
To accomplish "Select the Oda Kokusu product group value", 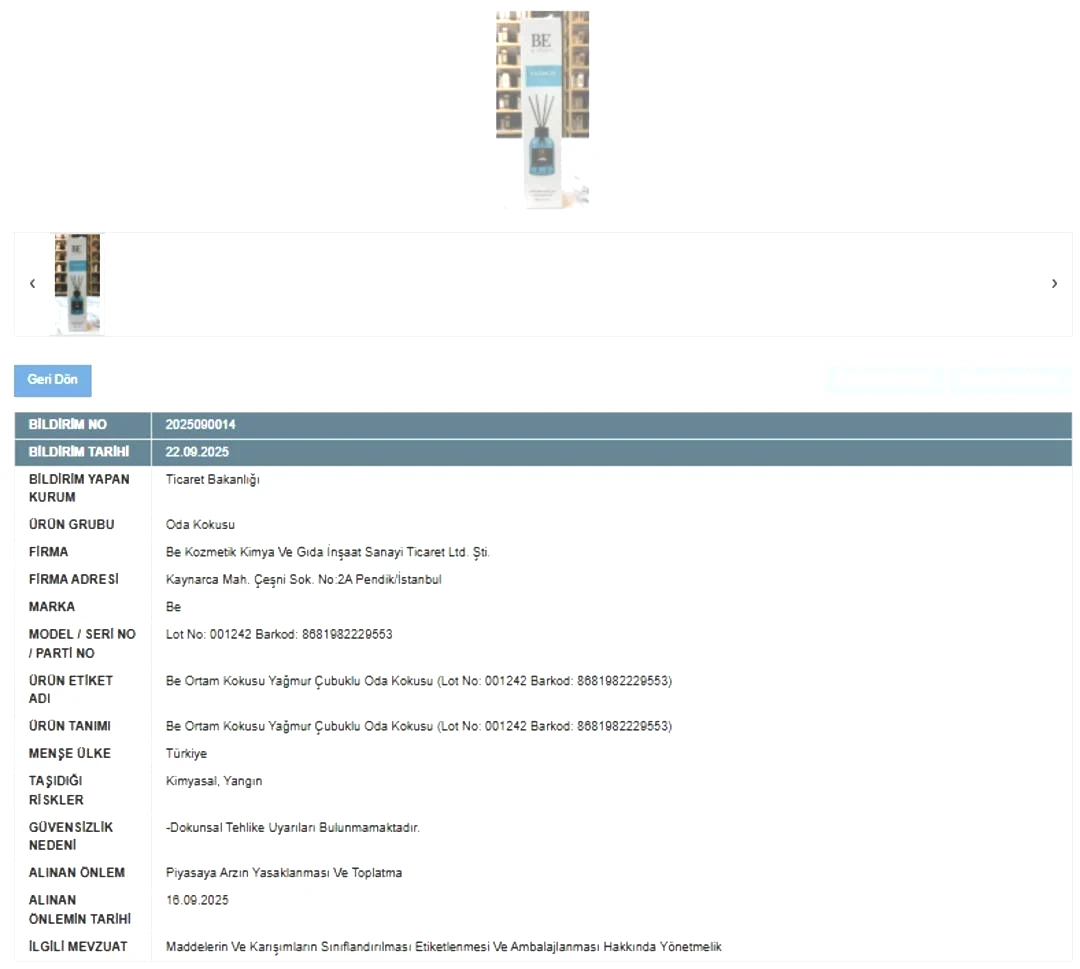I will [200, 525].
